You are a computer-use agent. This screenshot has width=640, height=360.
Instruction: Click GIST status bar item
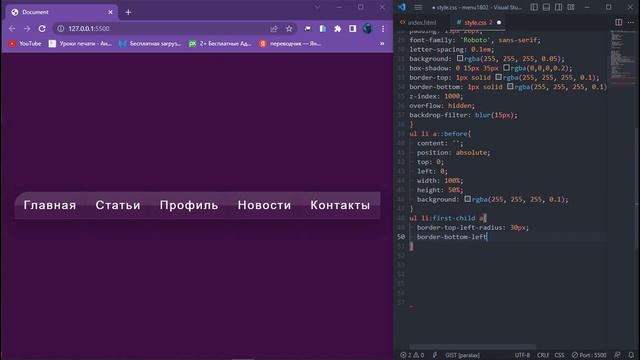click(x=462, y=355)
